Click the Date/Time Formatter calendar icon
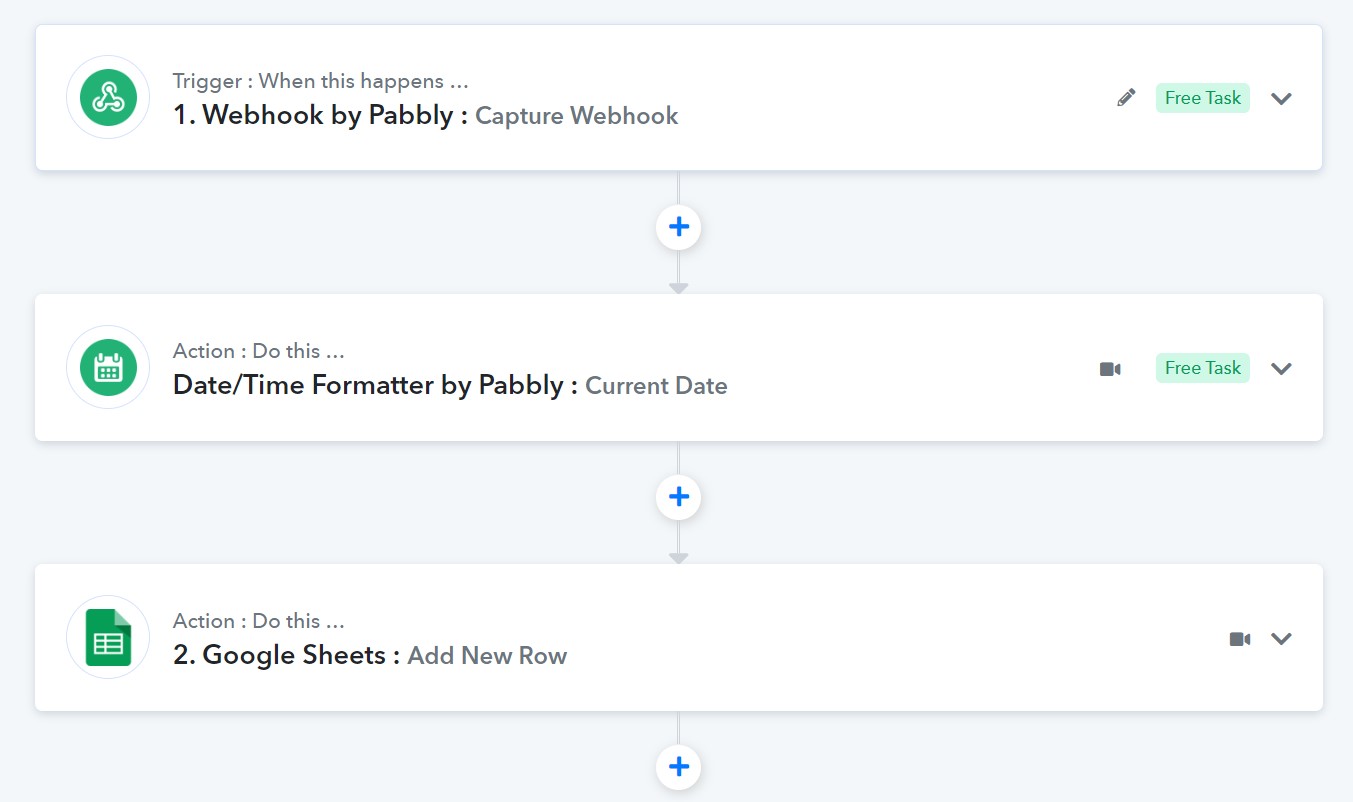 coord(108,367)
